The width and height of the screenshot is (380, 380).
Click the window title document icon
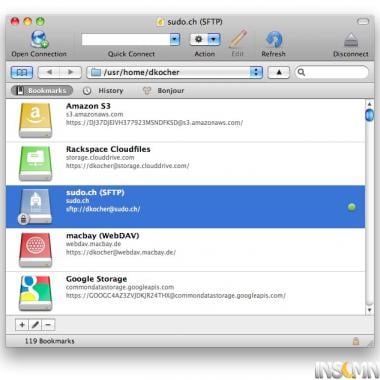(160, 22)
